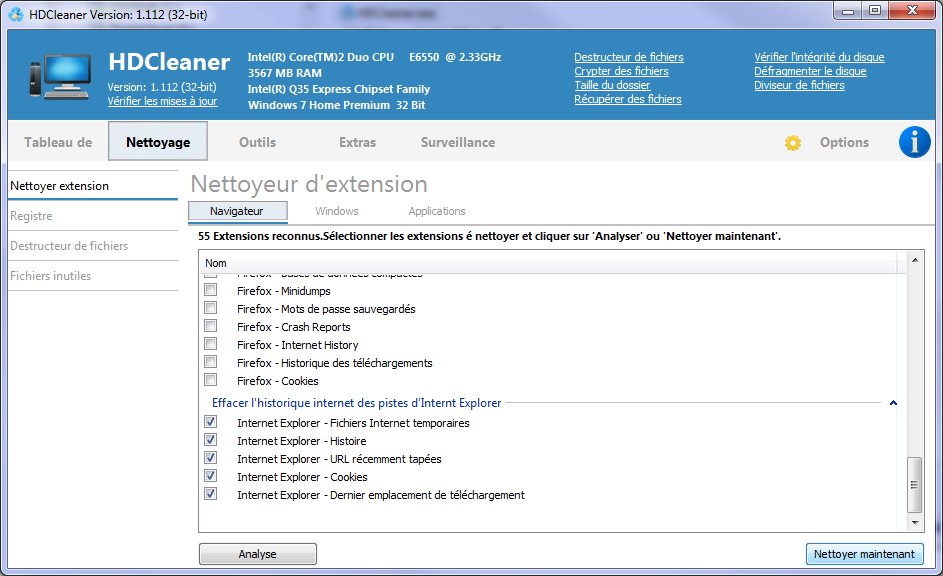The image size is (943, 576).
Task: Click Vérifier l'intégrité du disque link
Action: pos(819,57)
